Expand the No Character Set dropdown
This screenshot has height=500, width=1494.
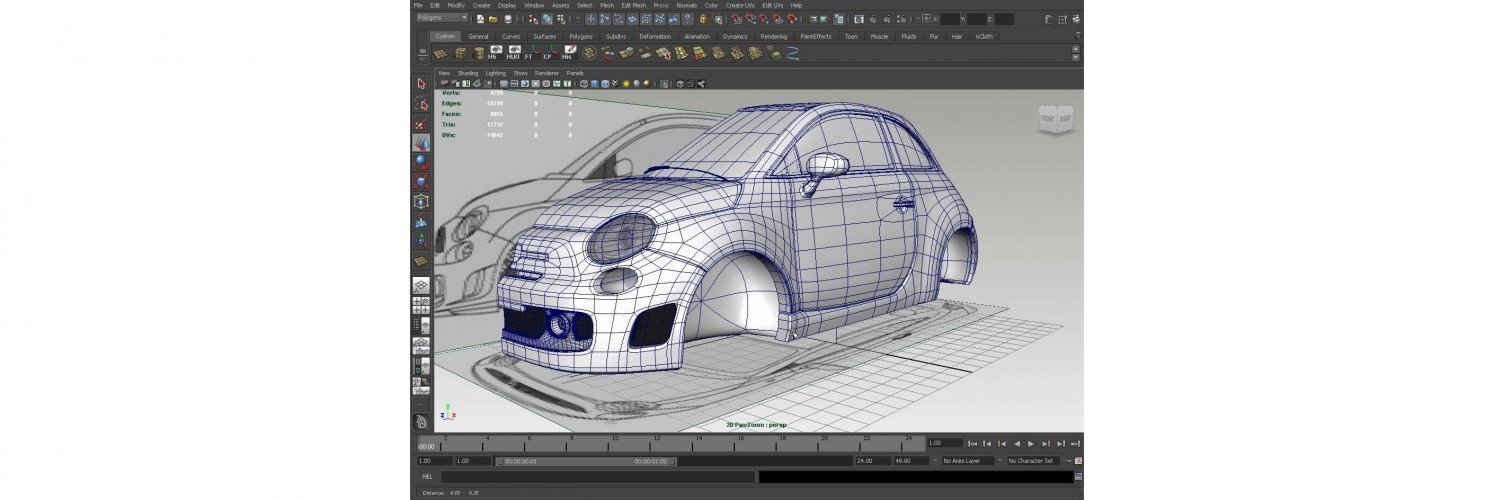coord(1032,461)
